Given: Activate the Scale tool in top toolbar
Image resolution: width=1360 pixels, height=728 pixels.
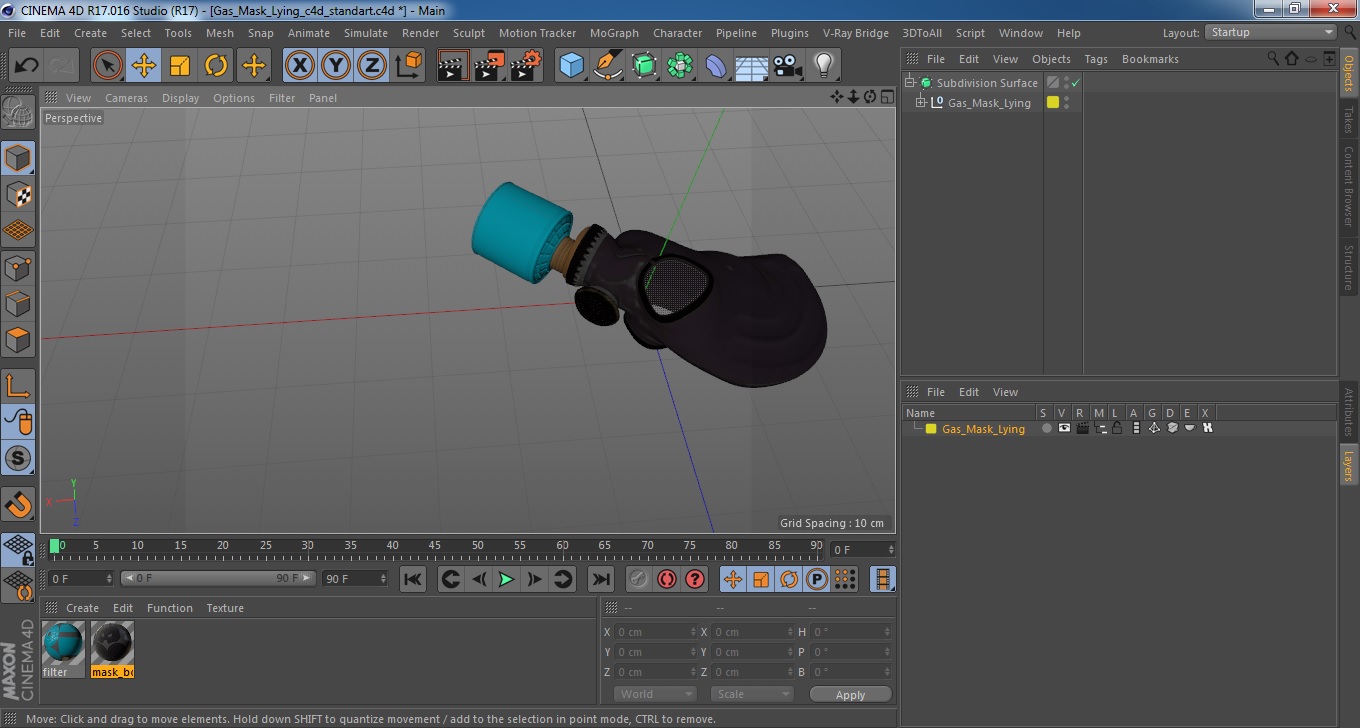Looking at the screenshot, I should point(180,66).
